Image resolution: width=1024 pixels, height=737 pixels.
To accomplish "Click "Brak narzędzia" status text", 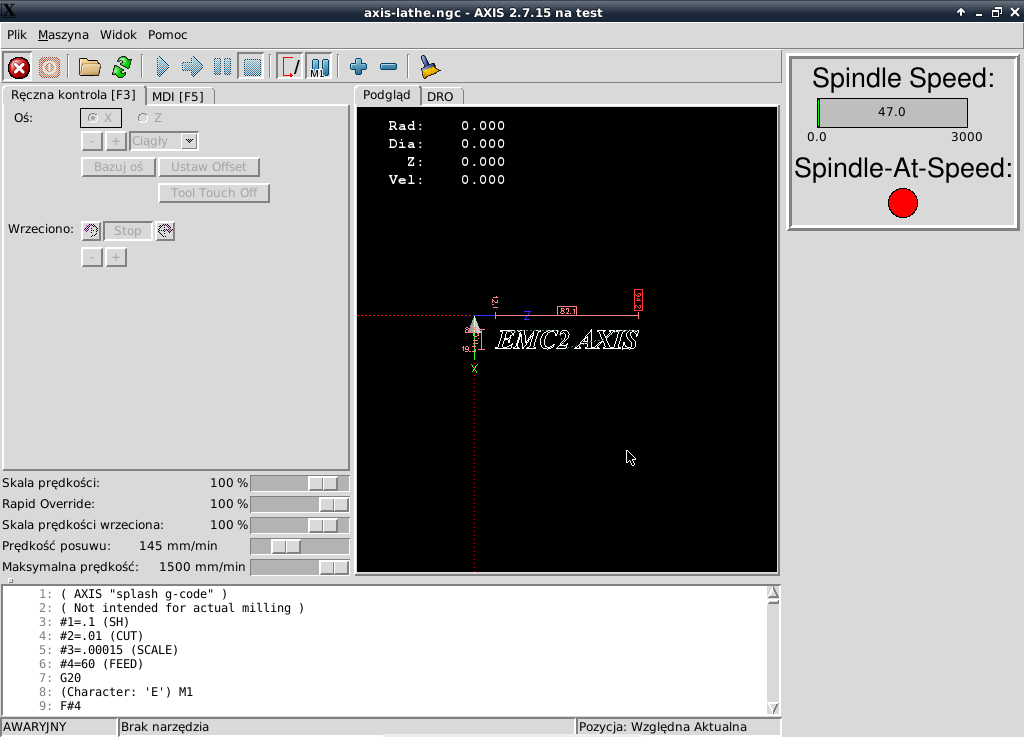I will pos(165,727).
